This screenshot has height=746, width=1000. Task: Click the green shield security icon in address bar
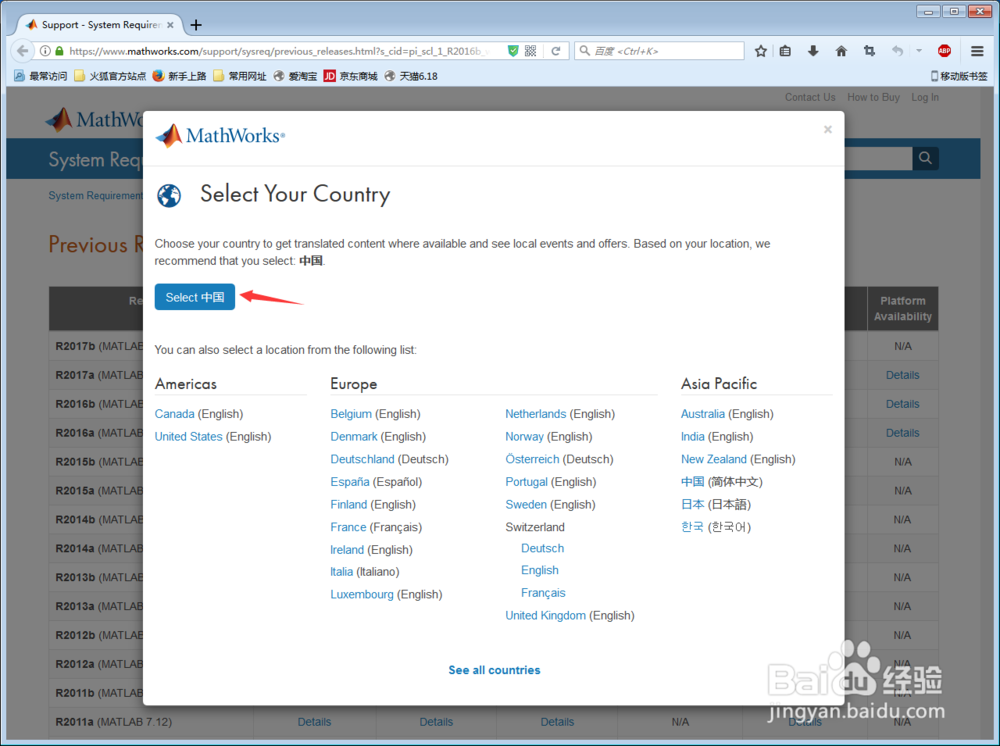513,51
